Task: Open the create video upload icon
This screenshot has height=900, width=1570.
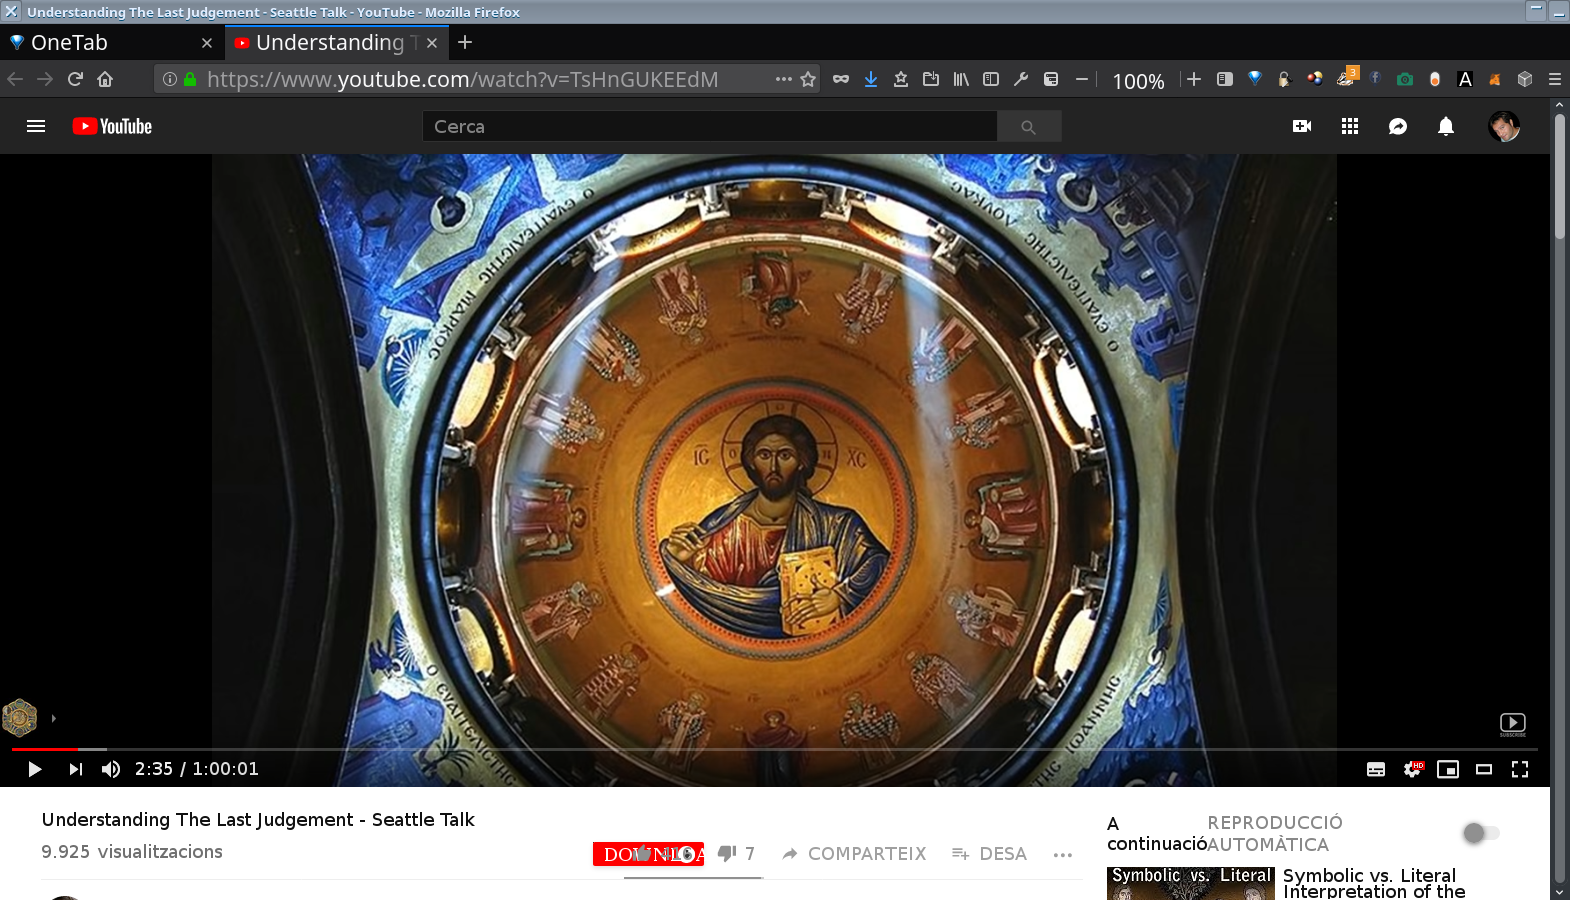Action: point(1302,126)
